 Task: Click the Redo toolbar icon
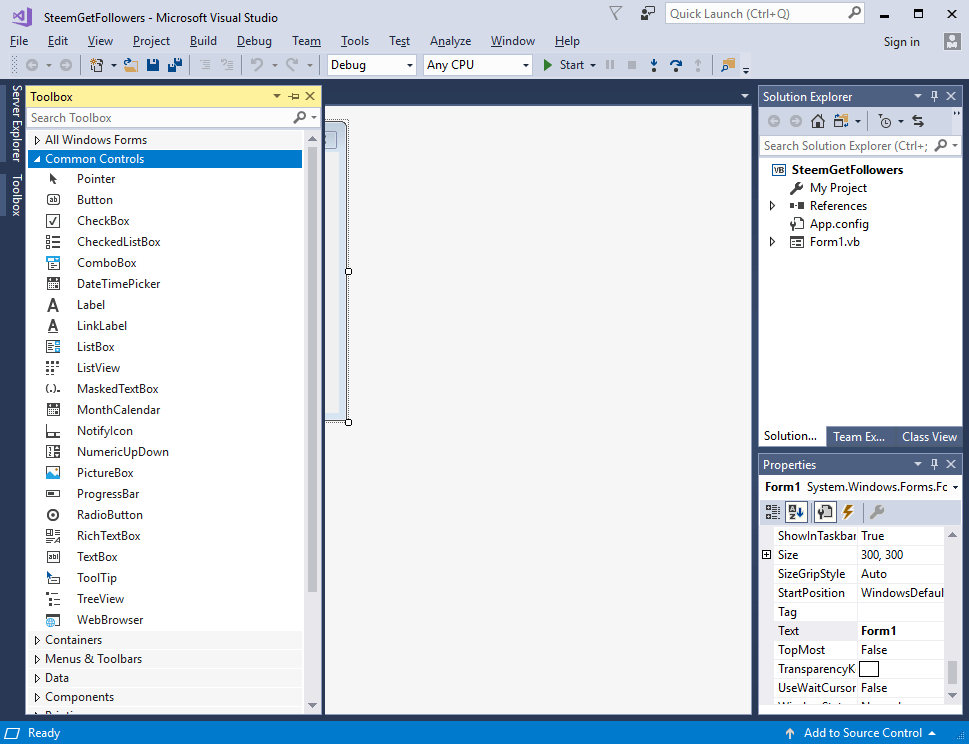coord(292,65)
